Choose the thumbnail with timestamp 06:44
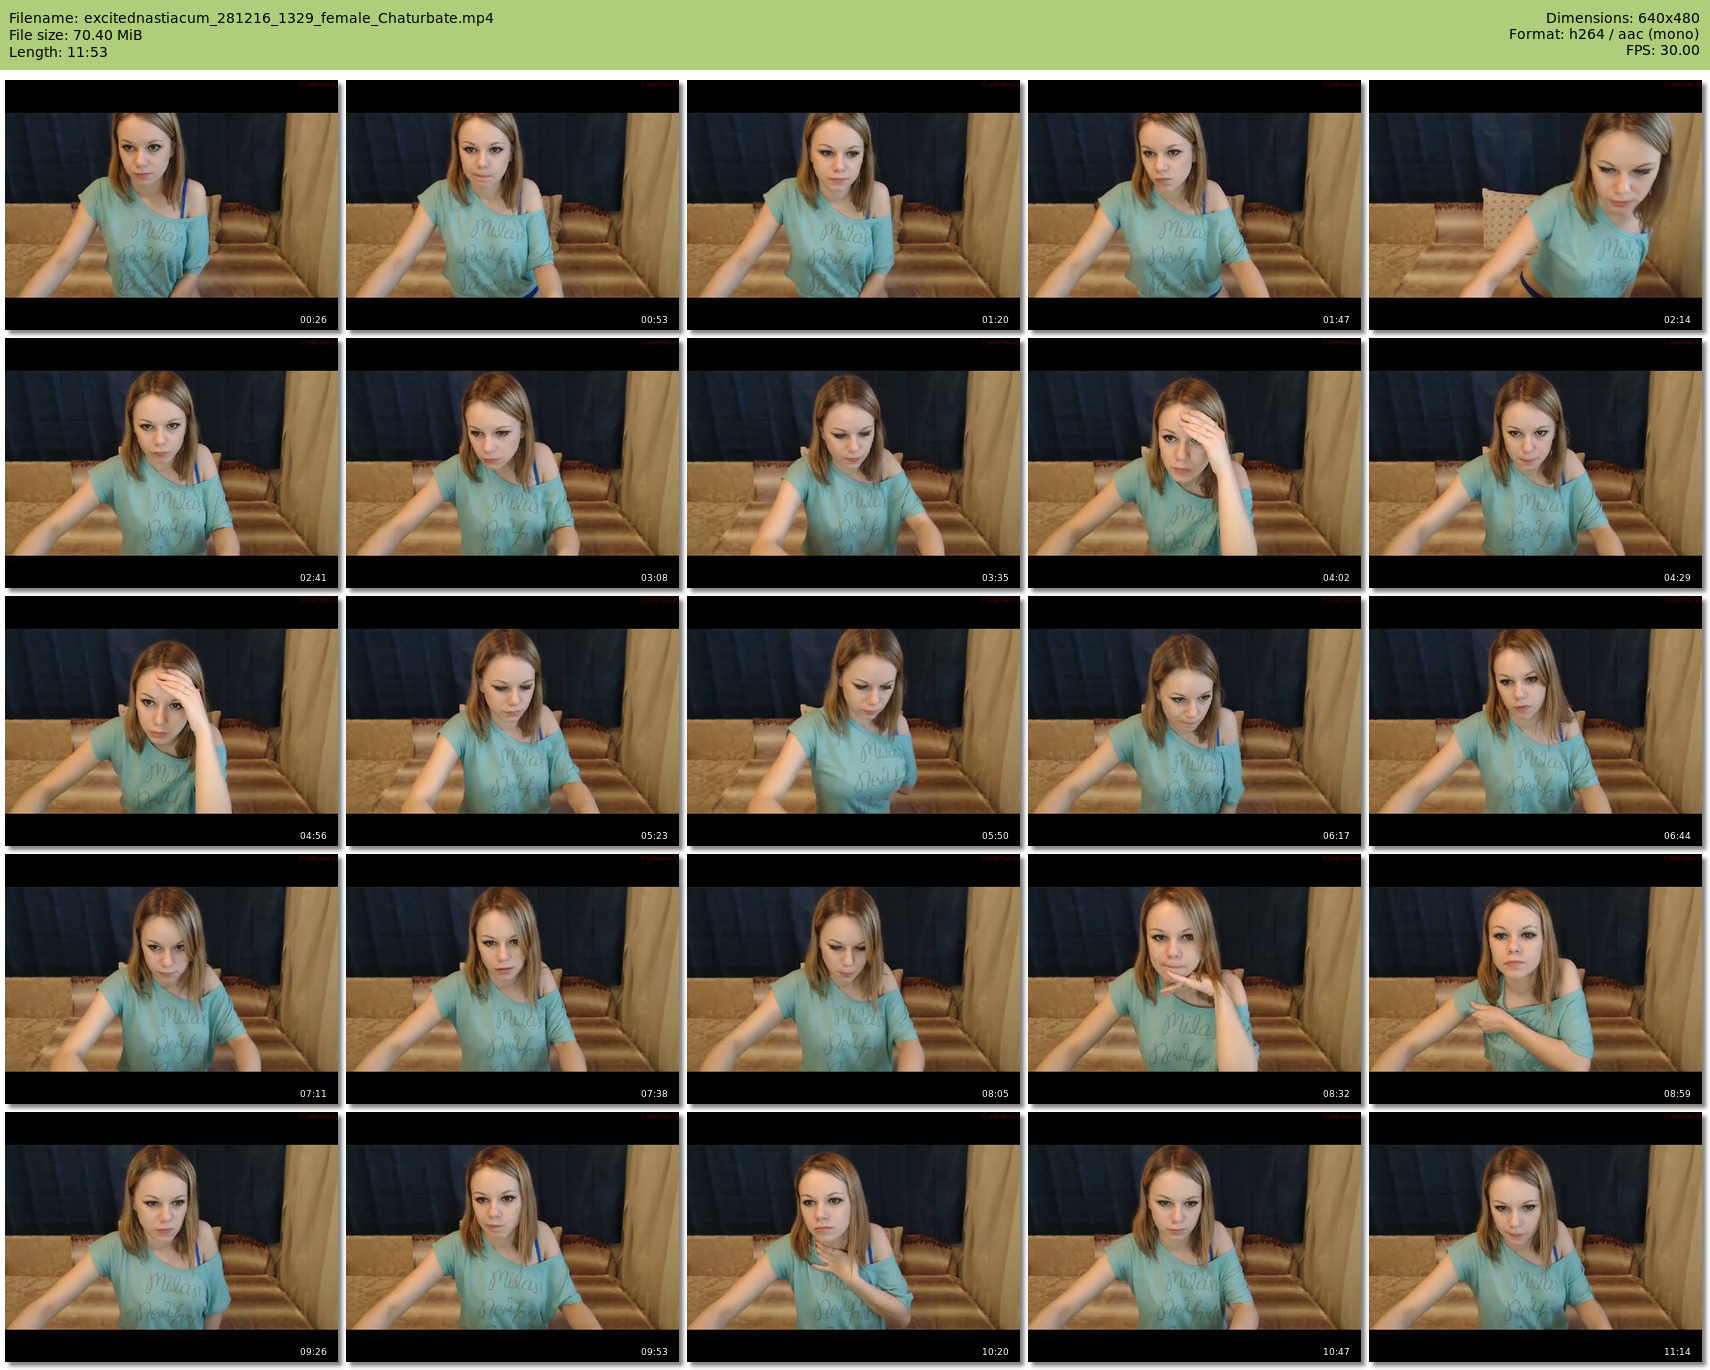The height and width of the screenshot is (1370, 1710). [1536, 721]
